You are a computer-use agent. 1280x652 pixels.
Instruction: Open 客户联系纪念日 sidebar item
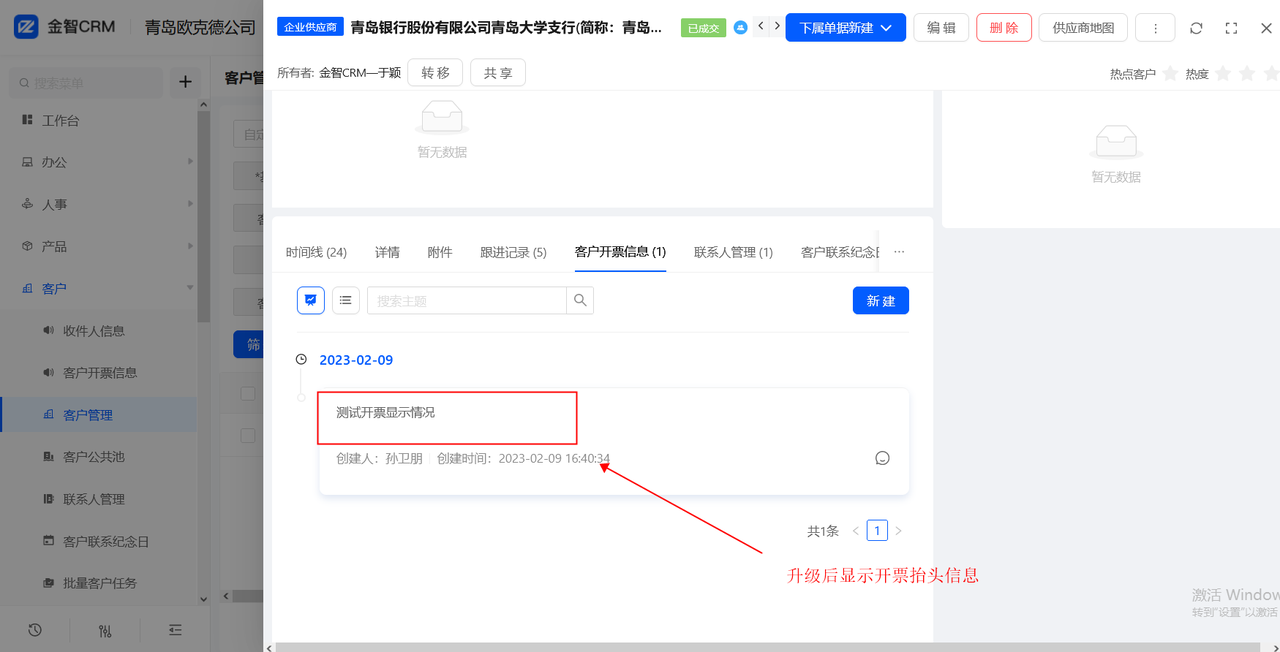coord(106,541)
